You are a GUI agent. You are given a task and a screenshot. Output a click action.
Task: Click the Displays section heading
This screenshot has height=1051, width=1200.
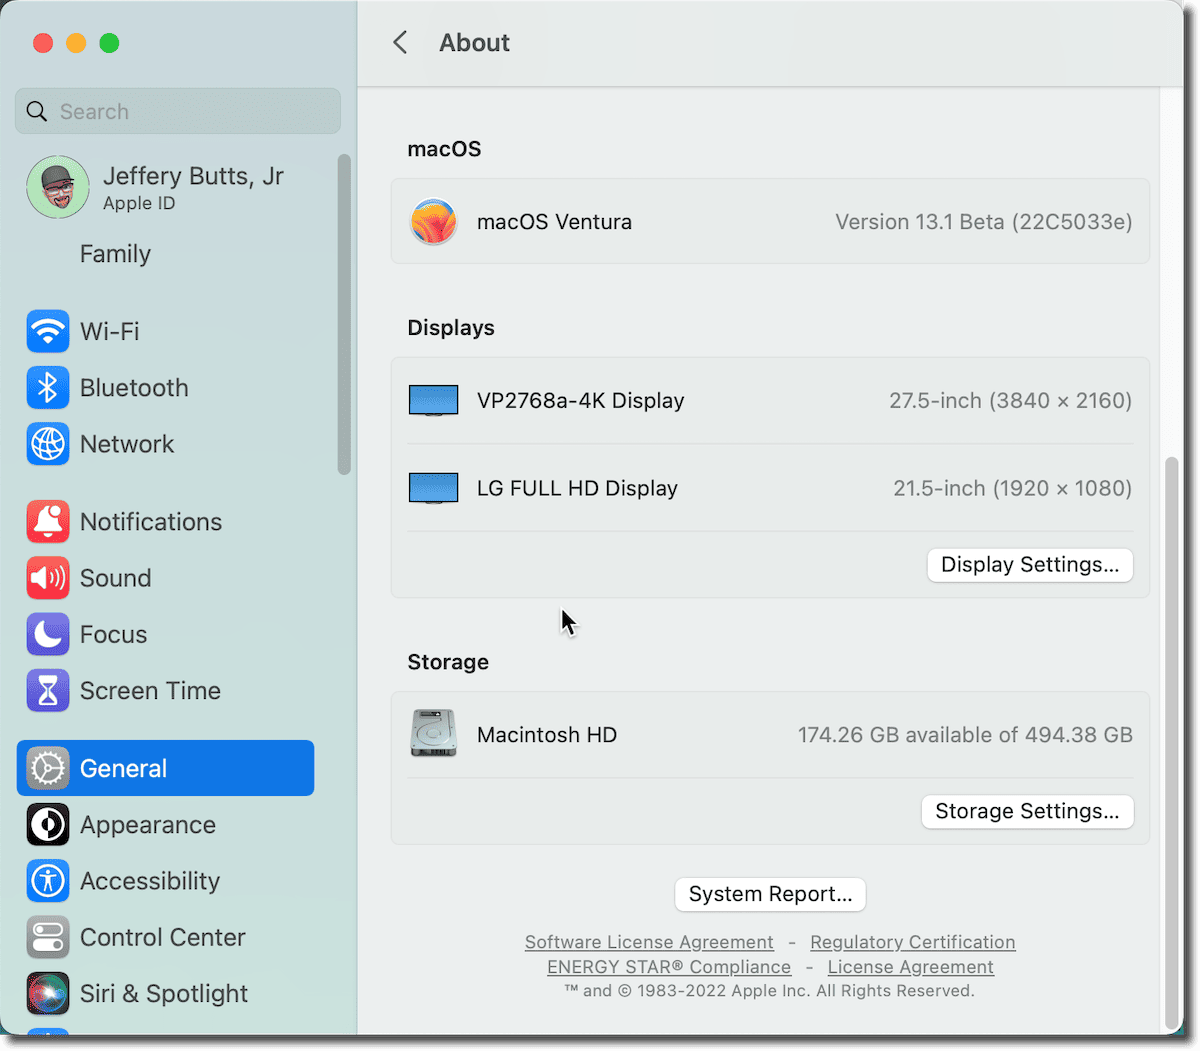tap(451, 328)
